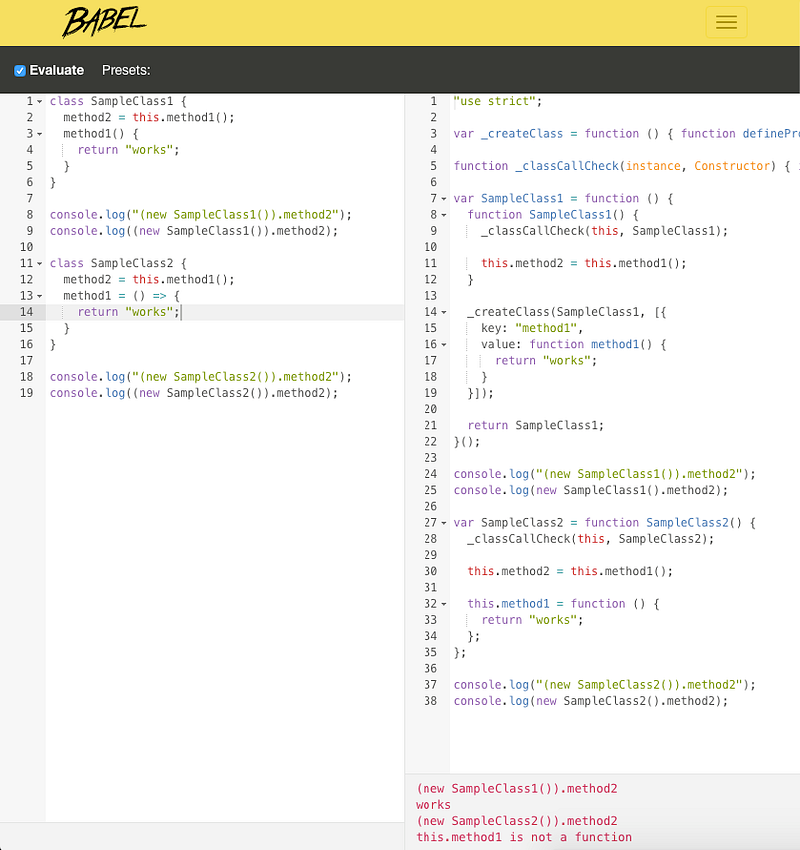This screenshot has width=800, height=850.
Task: Click 'class SampleClass2 {' input line 11
Action: (118, 263)
